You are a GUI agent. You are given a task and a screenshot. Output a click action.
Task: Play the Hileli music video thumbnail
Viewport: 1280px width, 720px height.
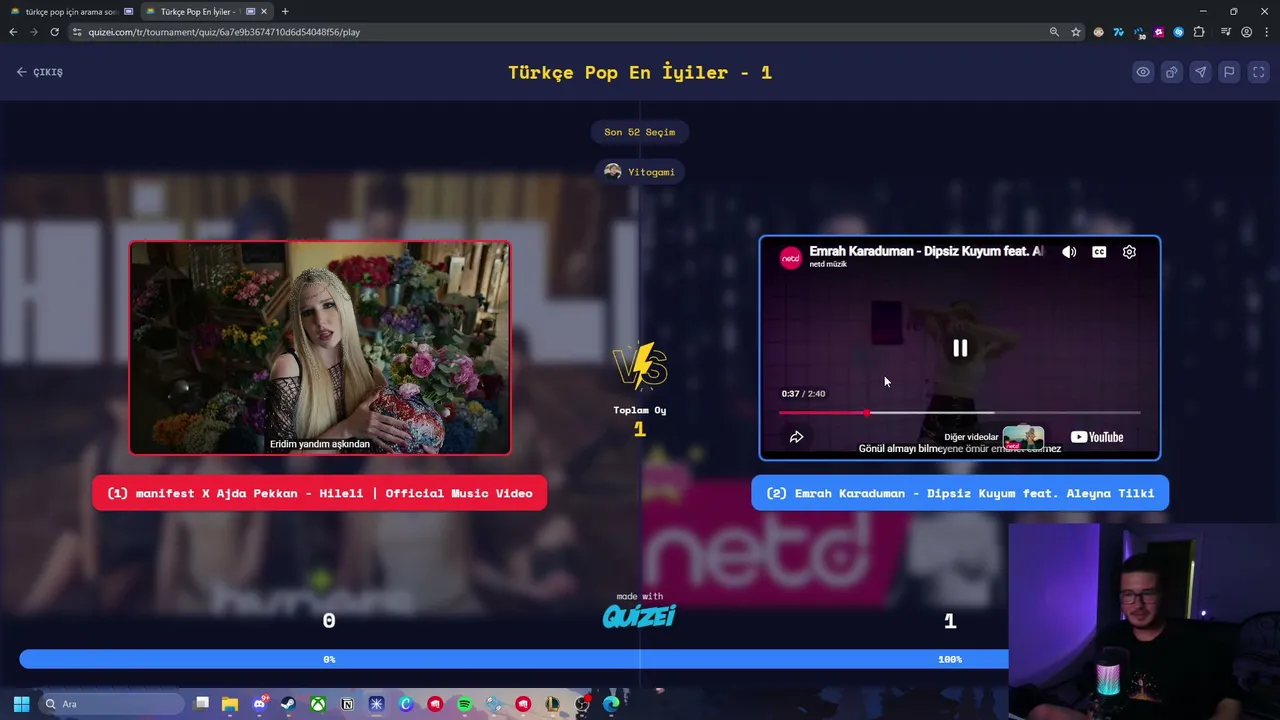[x=320, y=348]
